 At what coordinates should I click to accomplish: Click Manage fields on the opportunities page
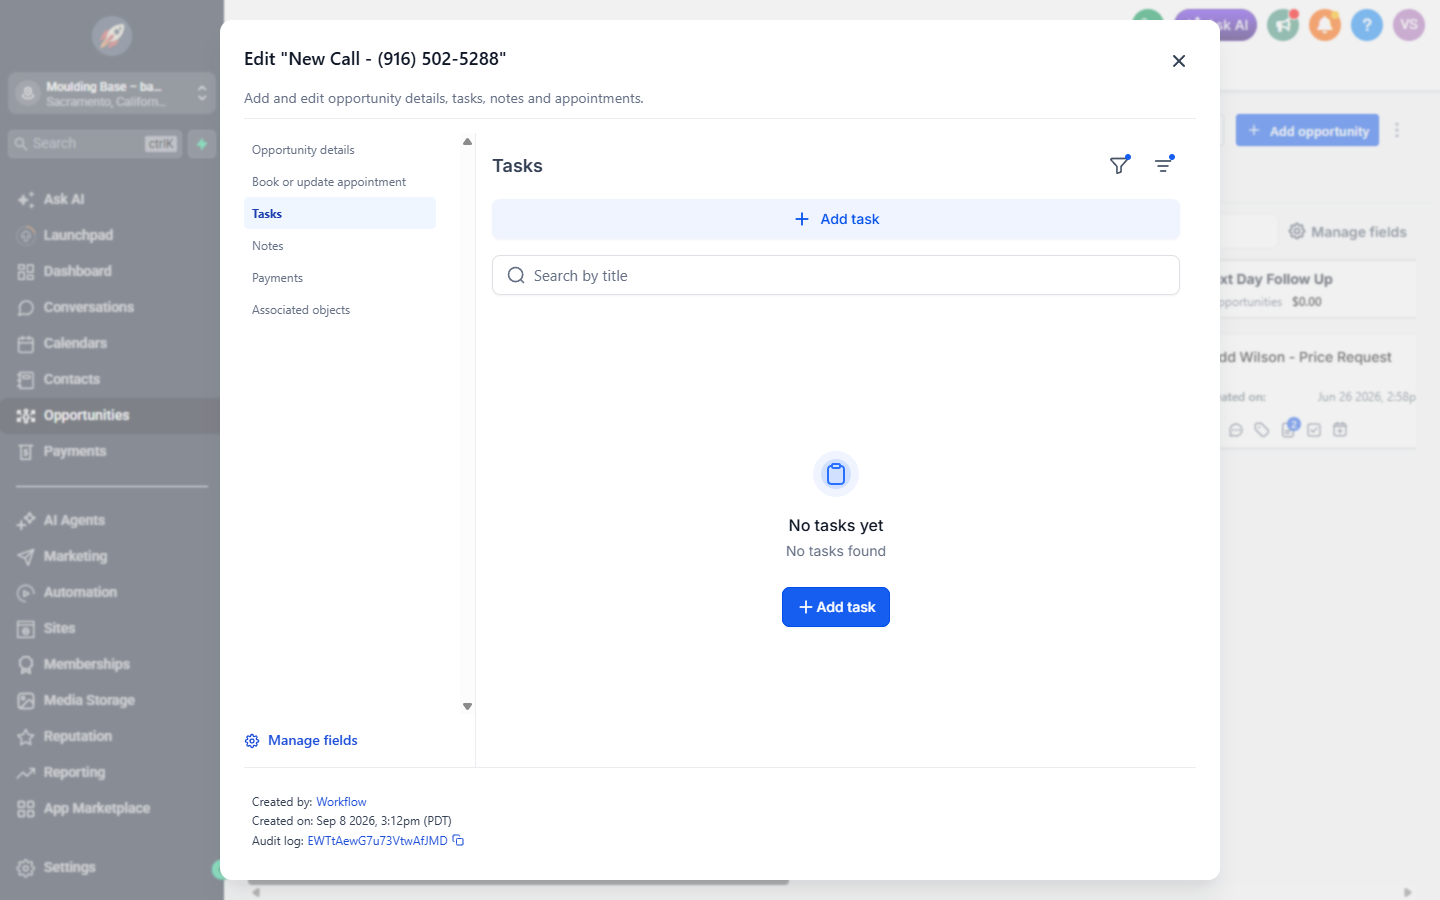(x=1347, y=232)
